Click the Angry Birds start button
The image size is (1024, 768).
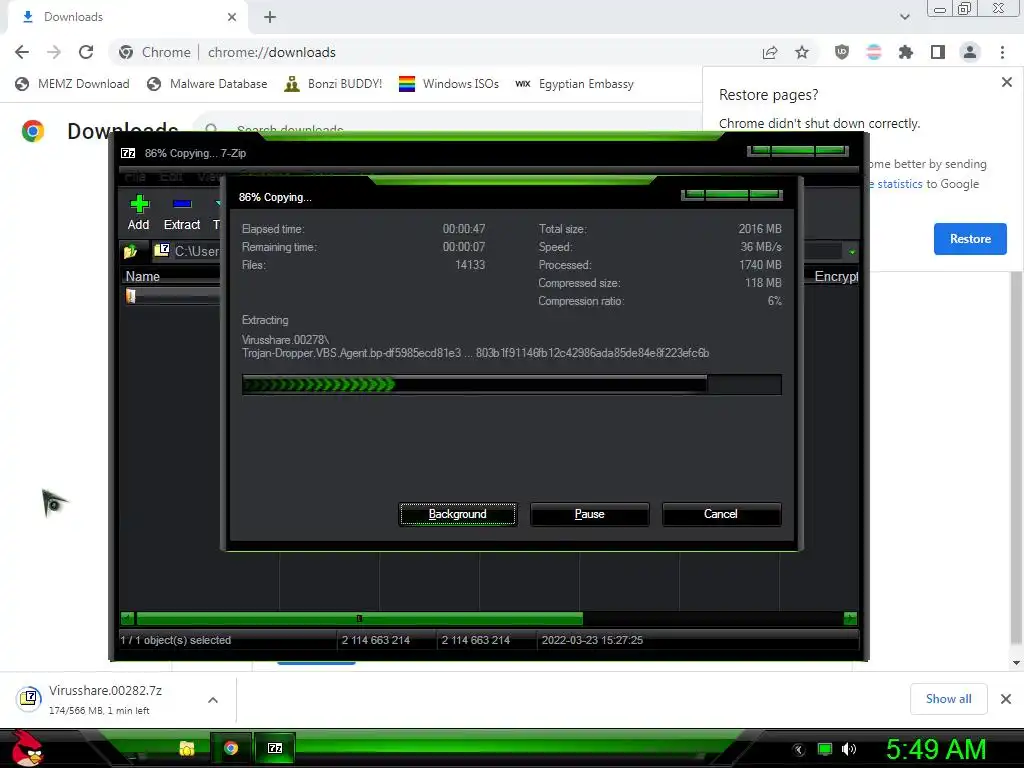coord(27,748)
